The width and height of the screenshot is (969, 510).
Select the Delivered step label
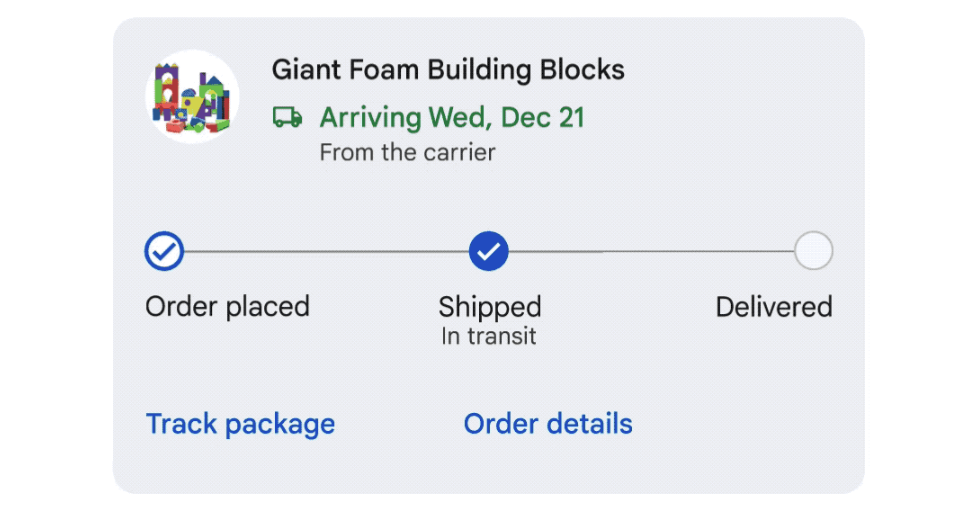pyautogui.click(x=774, y=307)
